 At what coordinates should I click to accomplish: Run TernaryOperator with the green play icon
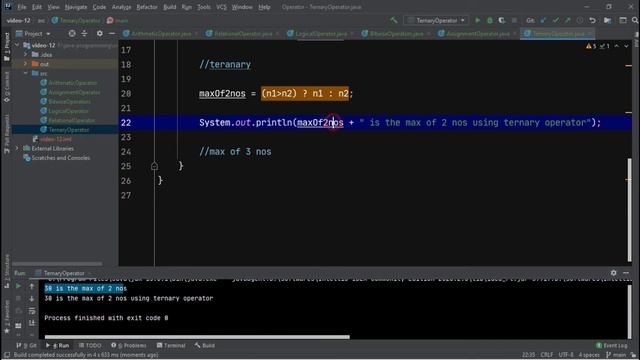(478, 20)
